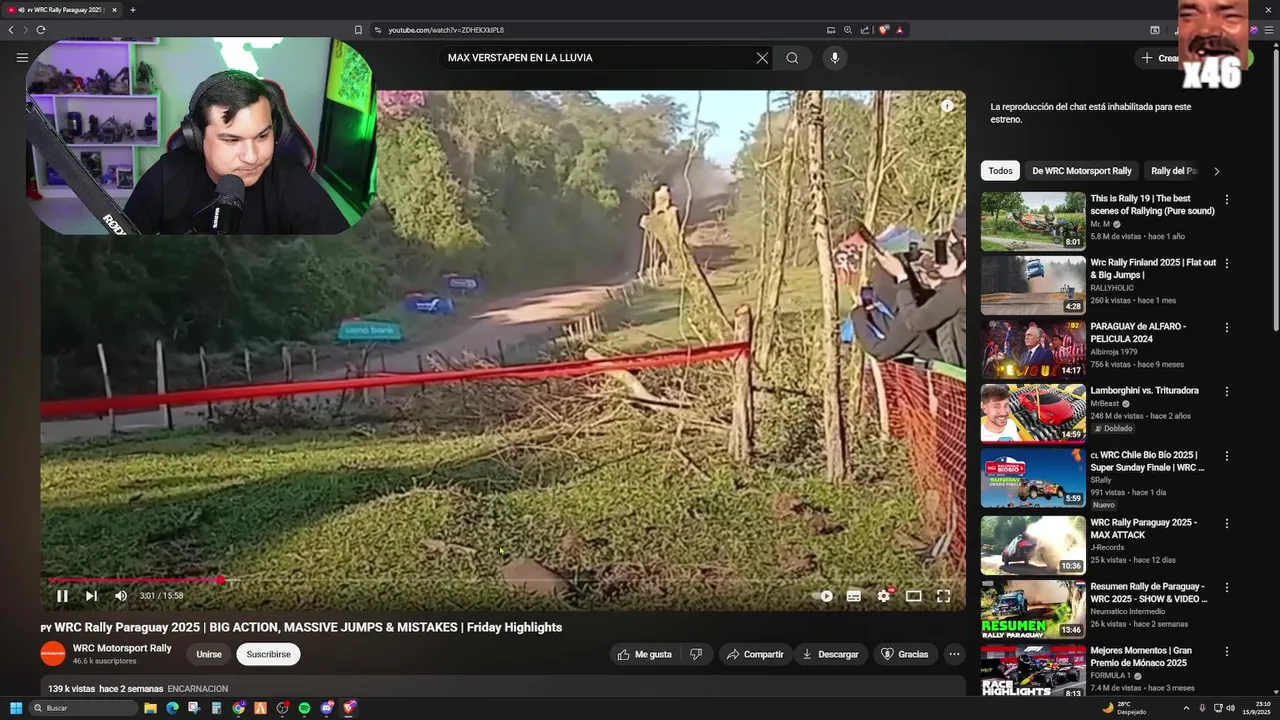Screen dimensions: 1280x720
Task: Open more actions ellipsis below video
Action: 954,654
